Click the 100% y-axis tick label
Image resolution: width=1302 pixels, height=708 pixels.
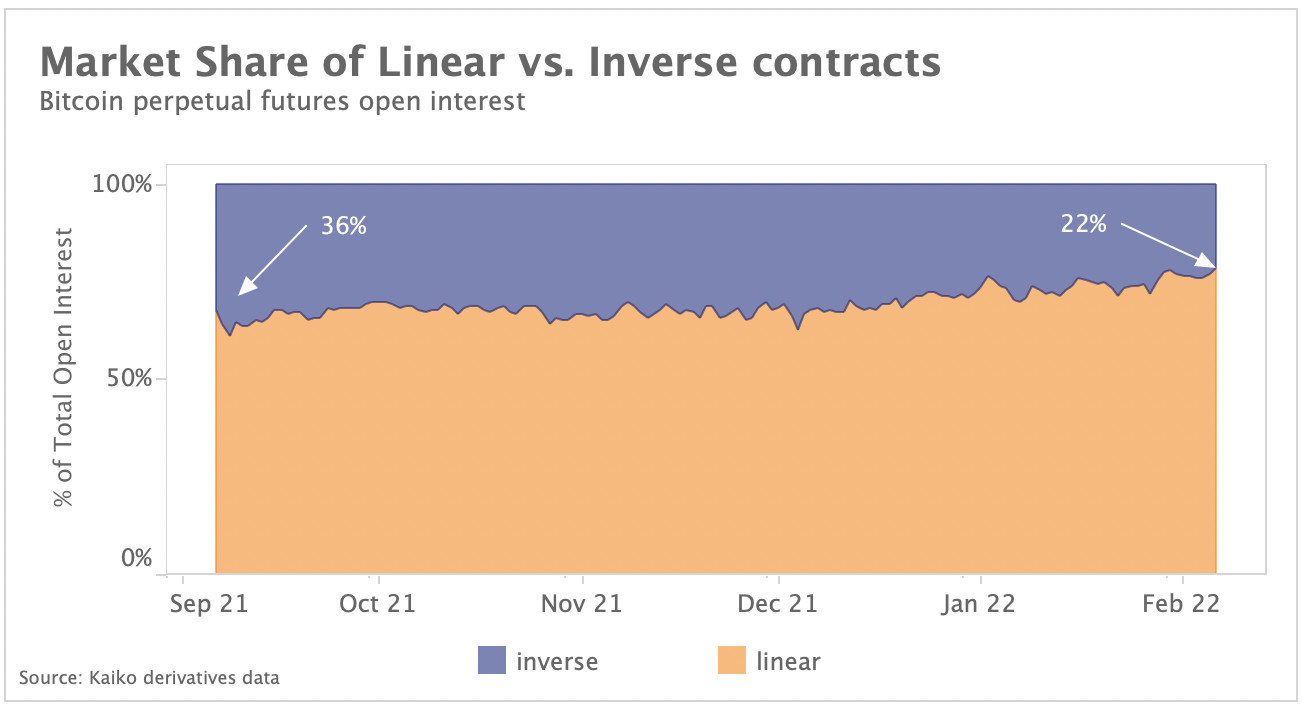pyautogui.click(x=122, y=185)
